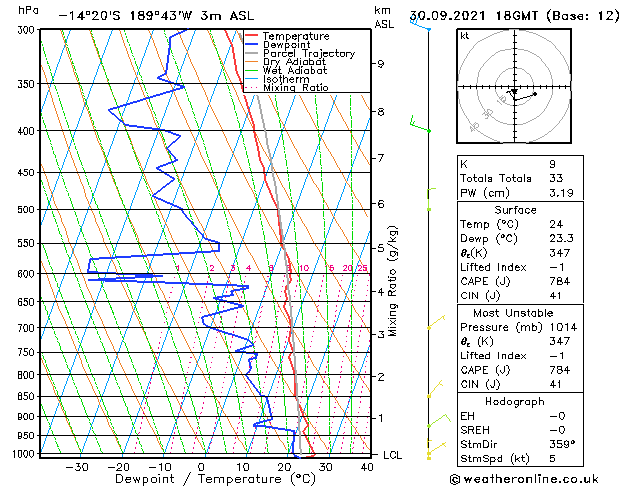
Task: Click the red Temperature legend line
Action: pyautogui.click(x=251, y=36)
